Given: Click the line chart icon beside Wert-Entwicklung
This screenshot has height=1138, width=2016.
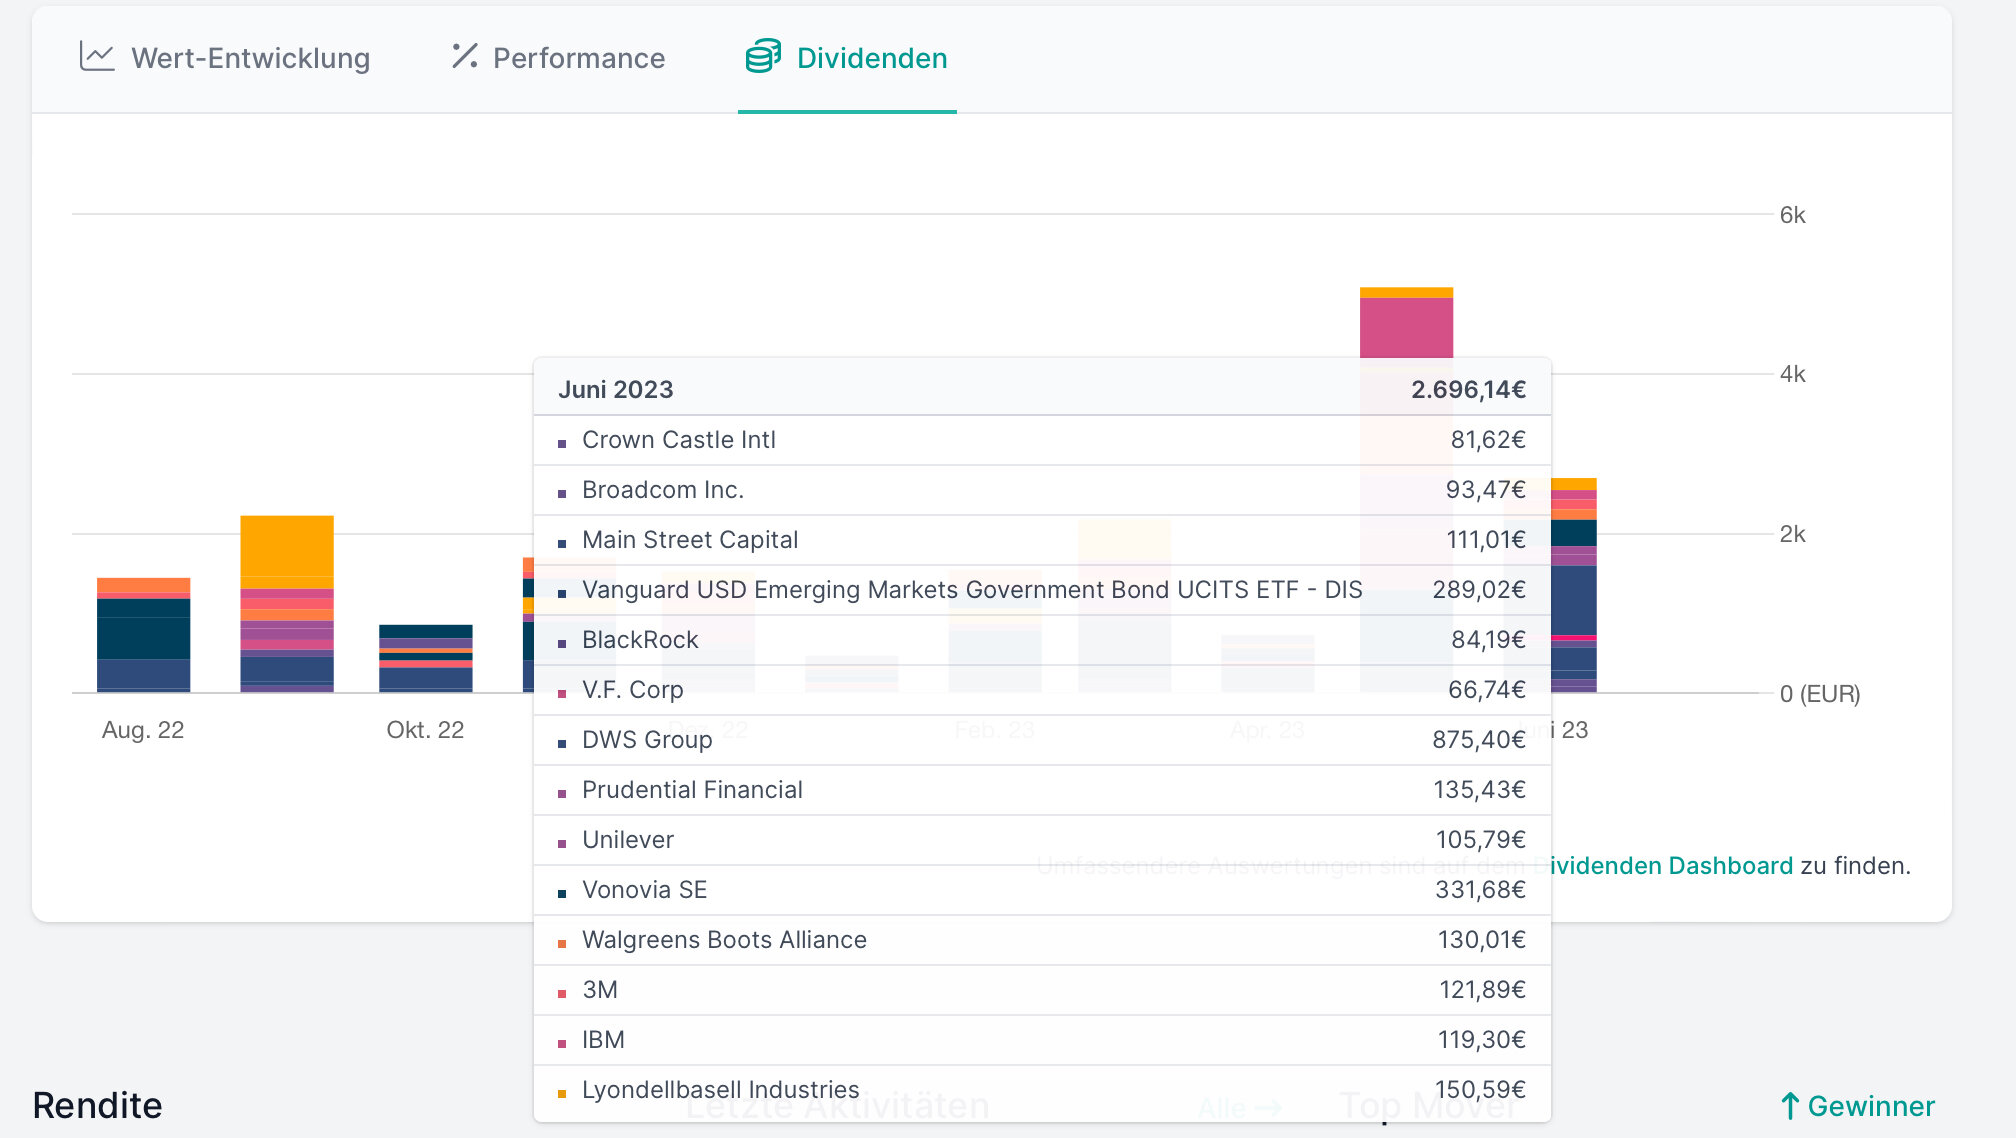Looking at the screenshot, I should (x=97, y=57).
